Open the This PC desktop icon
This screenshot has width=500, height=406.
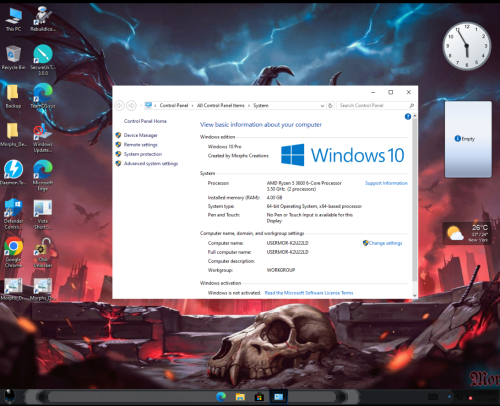[x=13, y=19]
